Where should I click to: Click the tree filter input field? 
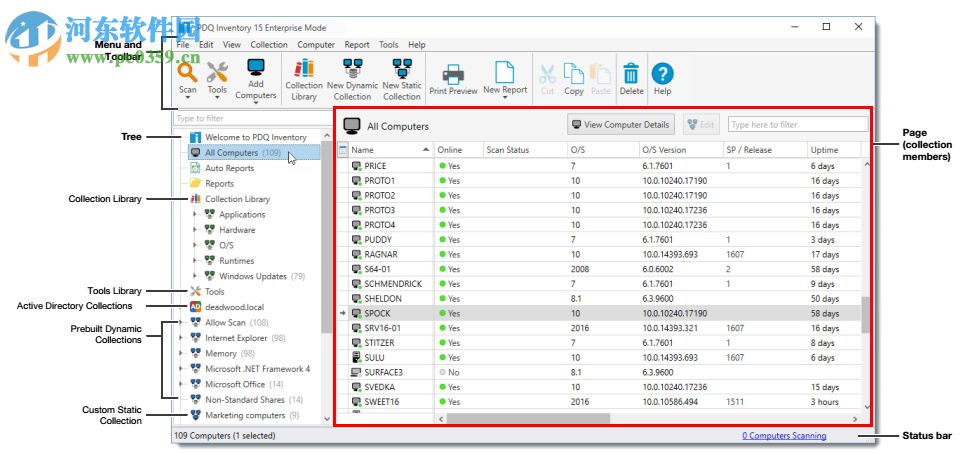point(252,118)
